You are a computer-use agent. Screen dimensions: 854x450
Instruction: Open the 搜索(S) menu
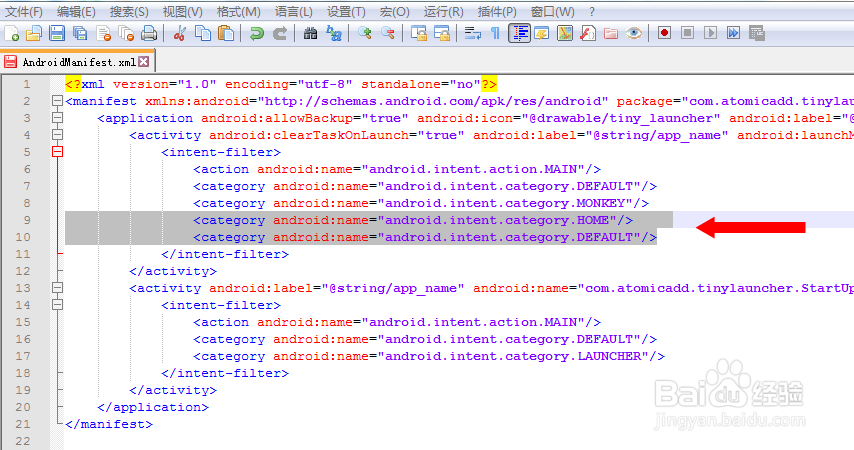129,11
